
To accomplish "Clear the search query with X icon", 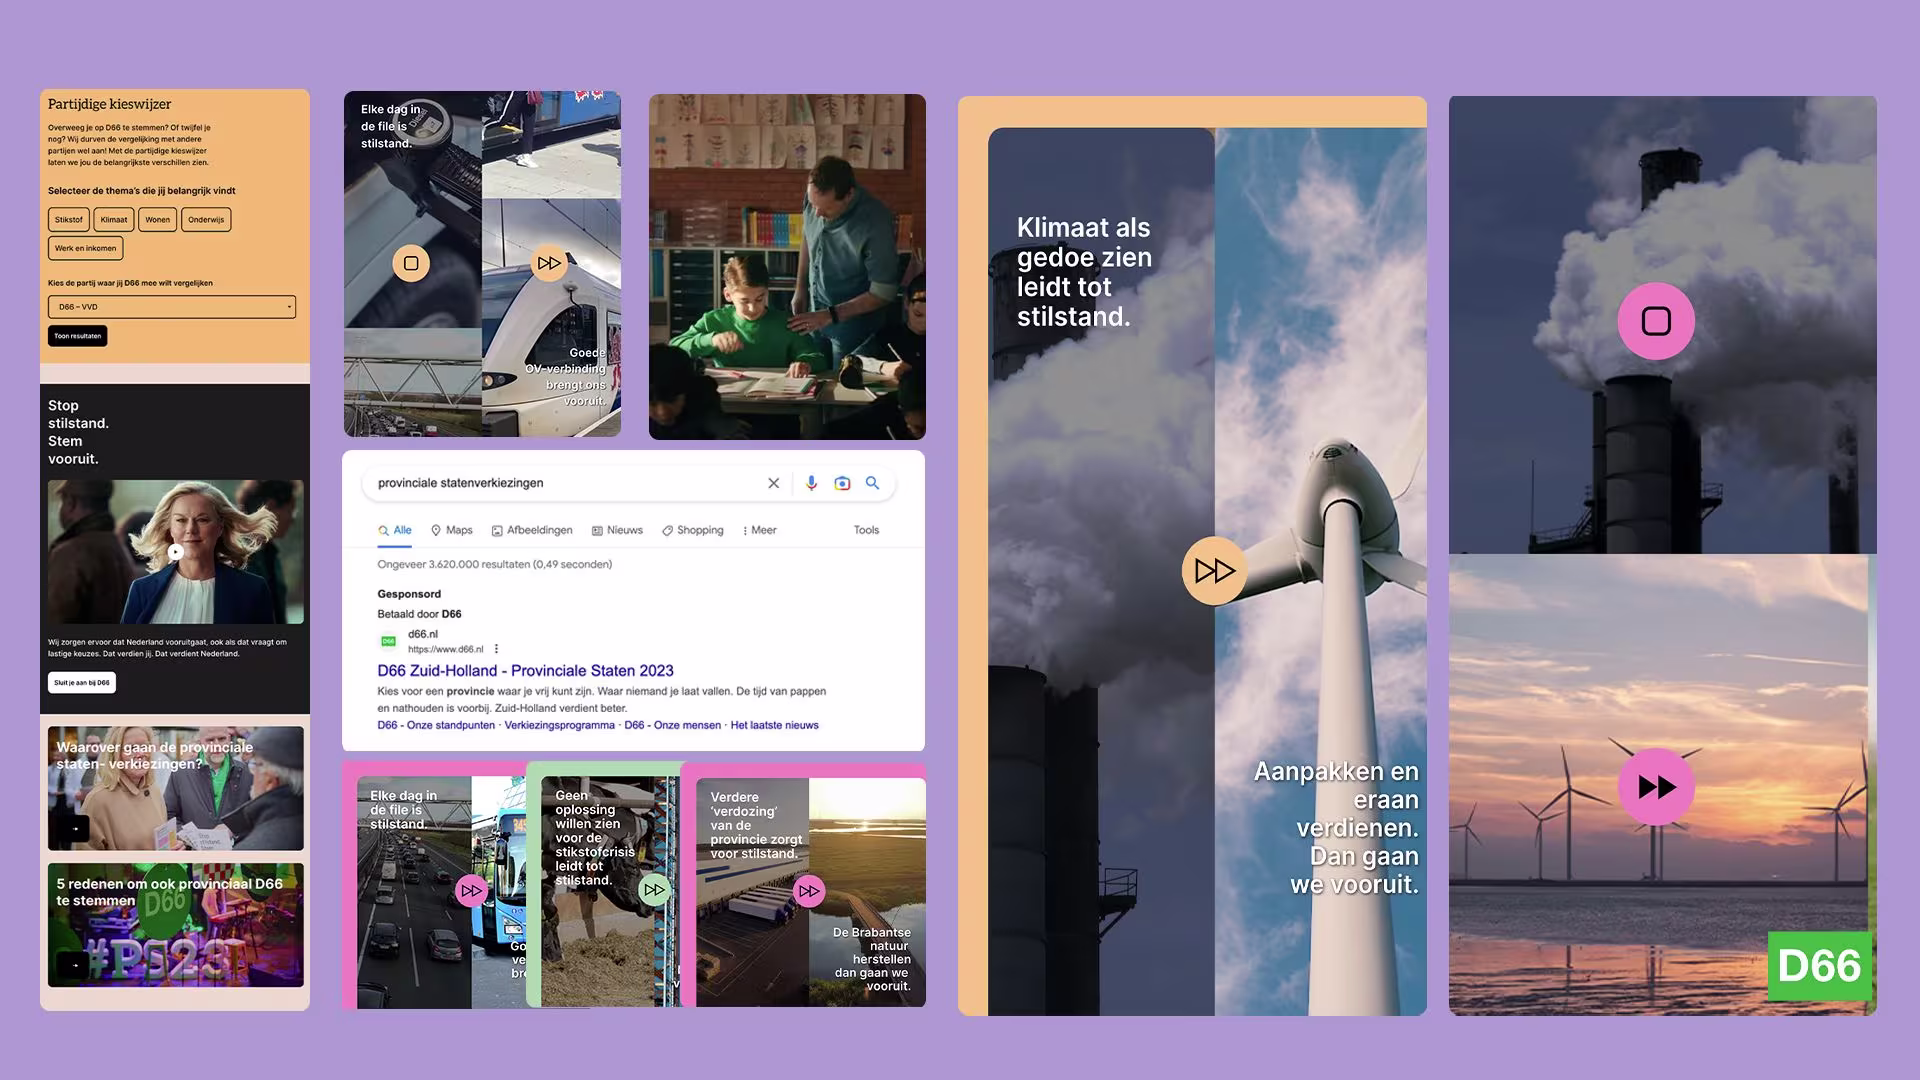I will point(773,483).
